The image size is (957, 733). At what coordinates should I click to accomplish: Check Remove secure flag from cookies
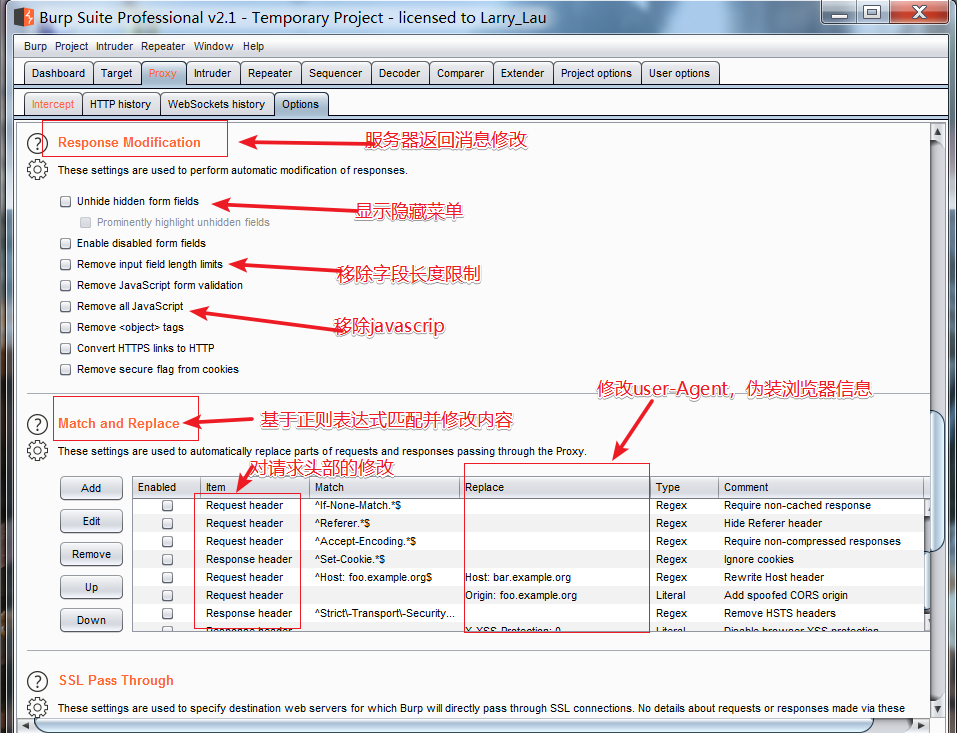pyautogui.click(x=65, y=370)
